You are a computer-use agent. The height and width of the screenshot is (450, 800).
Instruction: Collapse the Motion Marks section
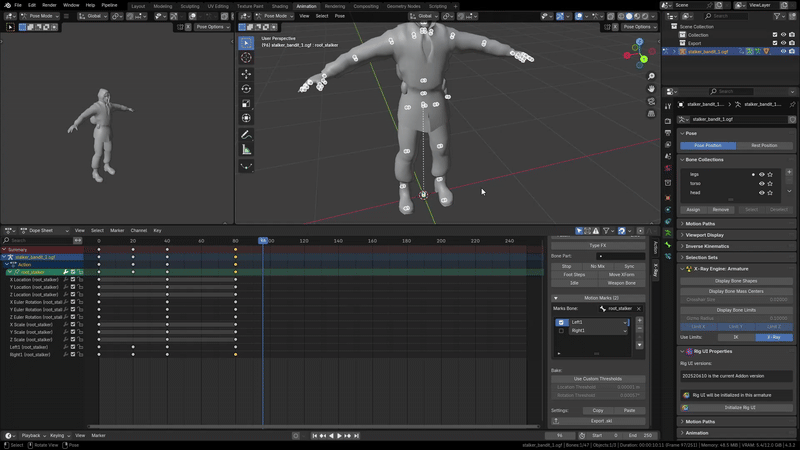click(556, 298)
